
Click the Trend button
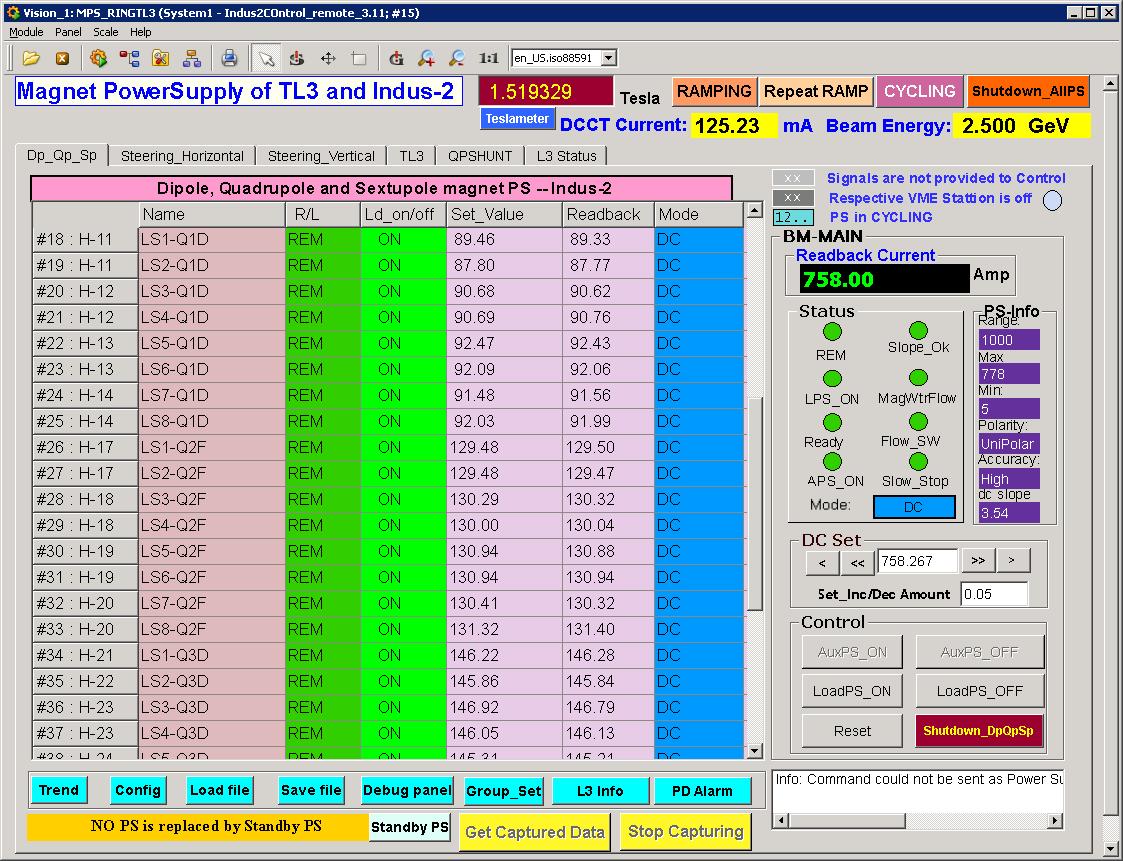59,790
